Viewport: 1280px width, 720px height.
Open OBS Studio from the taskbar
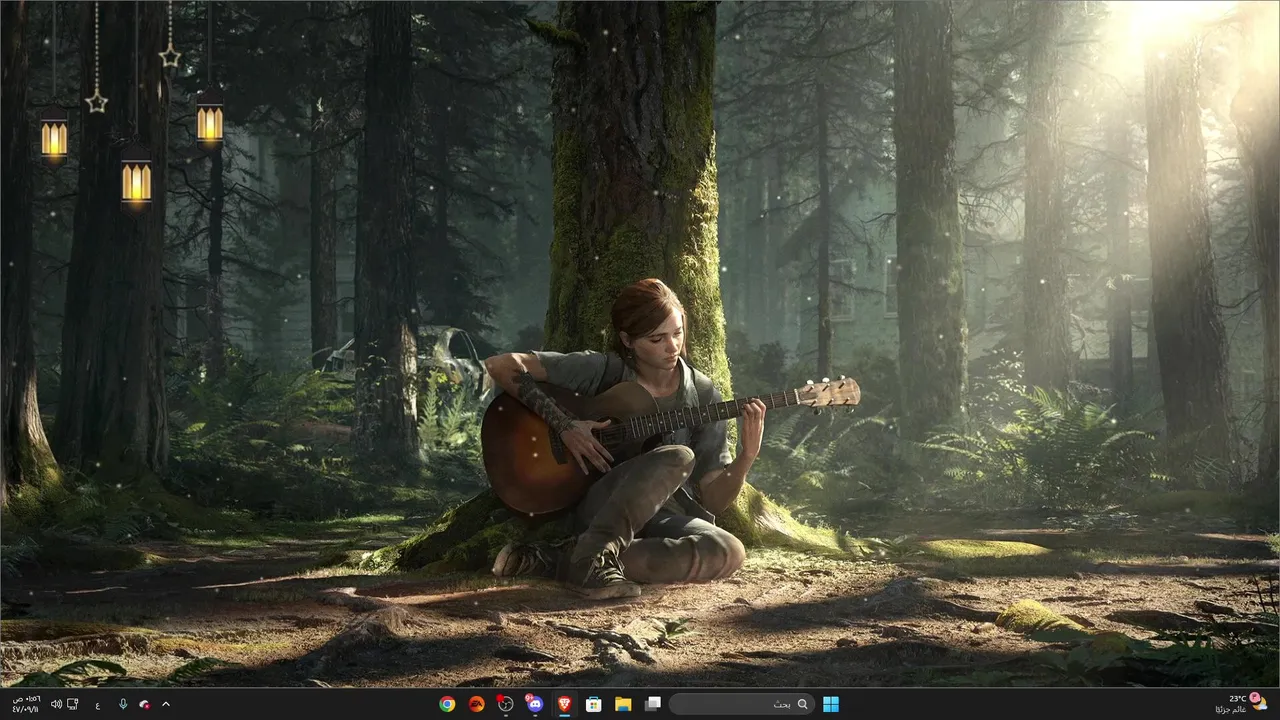click(x=505, y=704)
